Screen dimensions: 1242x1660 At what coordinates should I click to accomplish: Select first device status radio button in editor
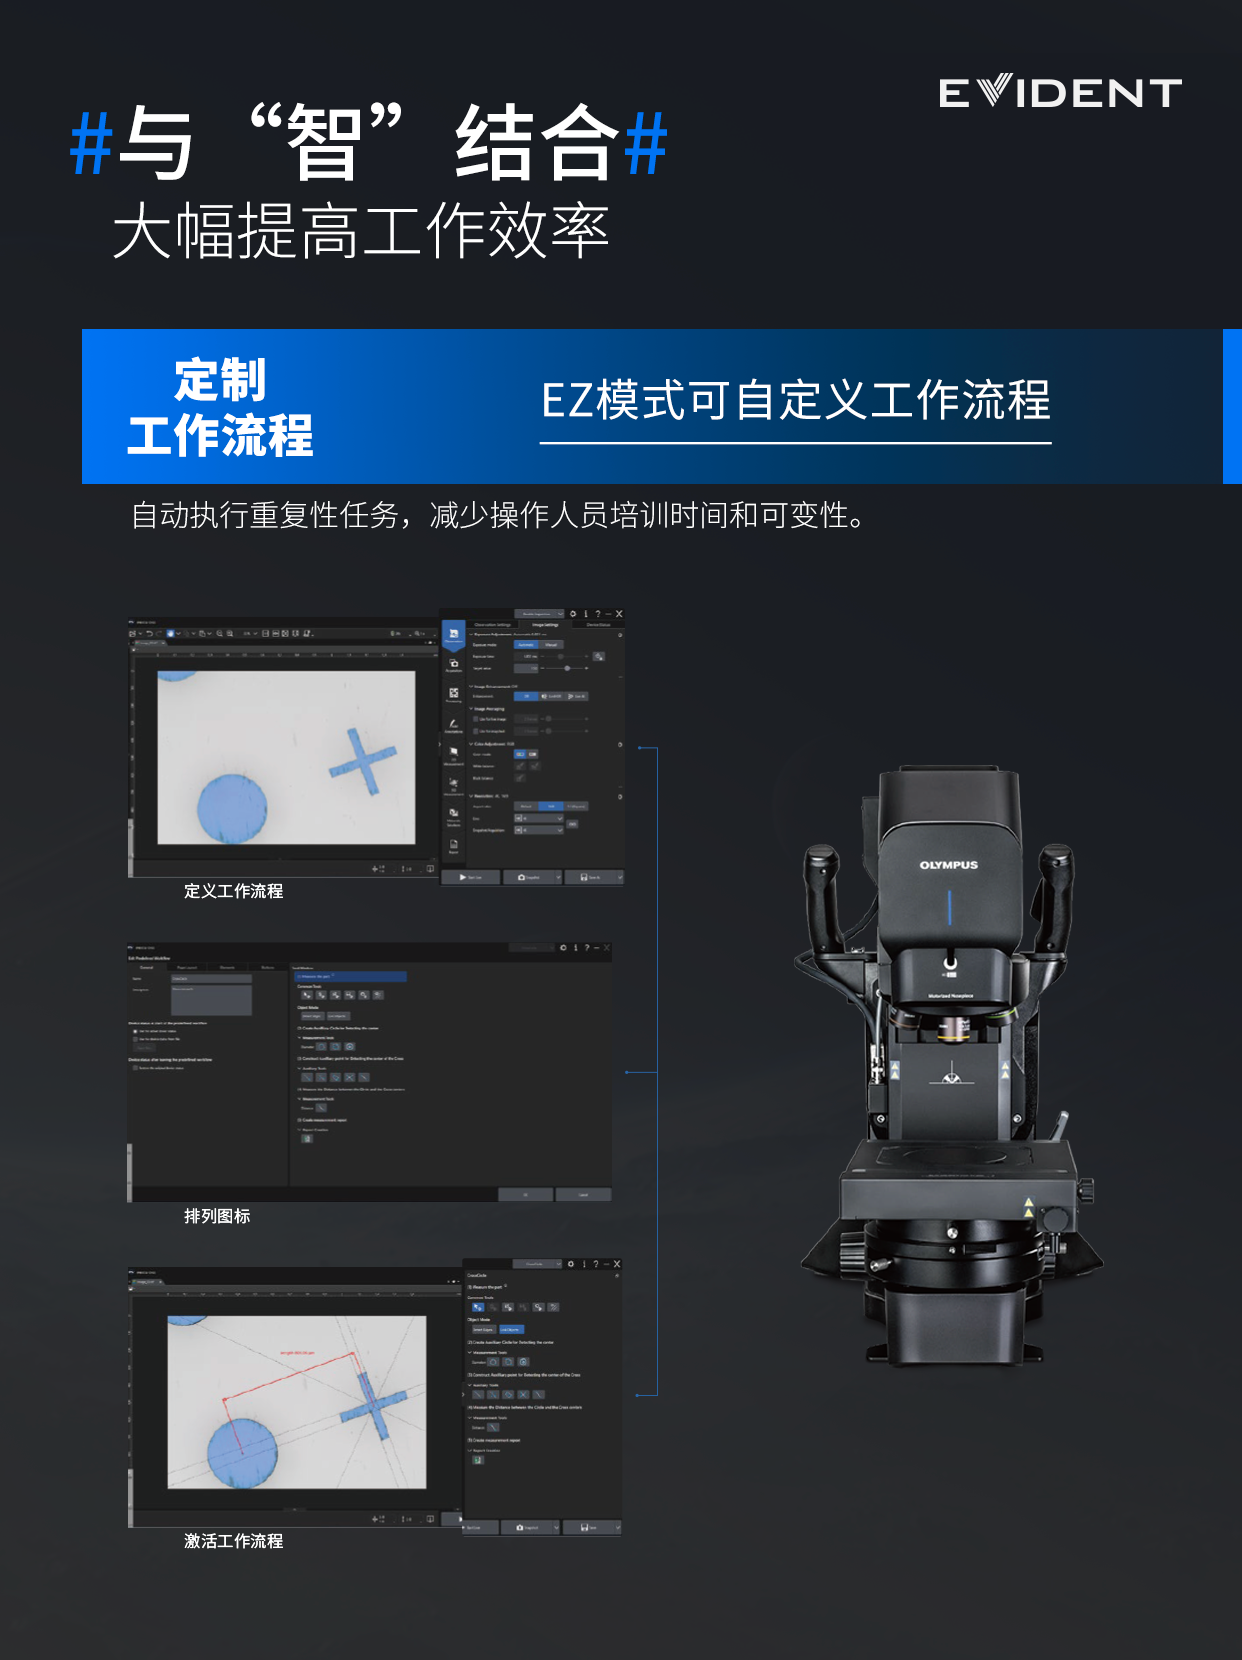pos(136,1031)
